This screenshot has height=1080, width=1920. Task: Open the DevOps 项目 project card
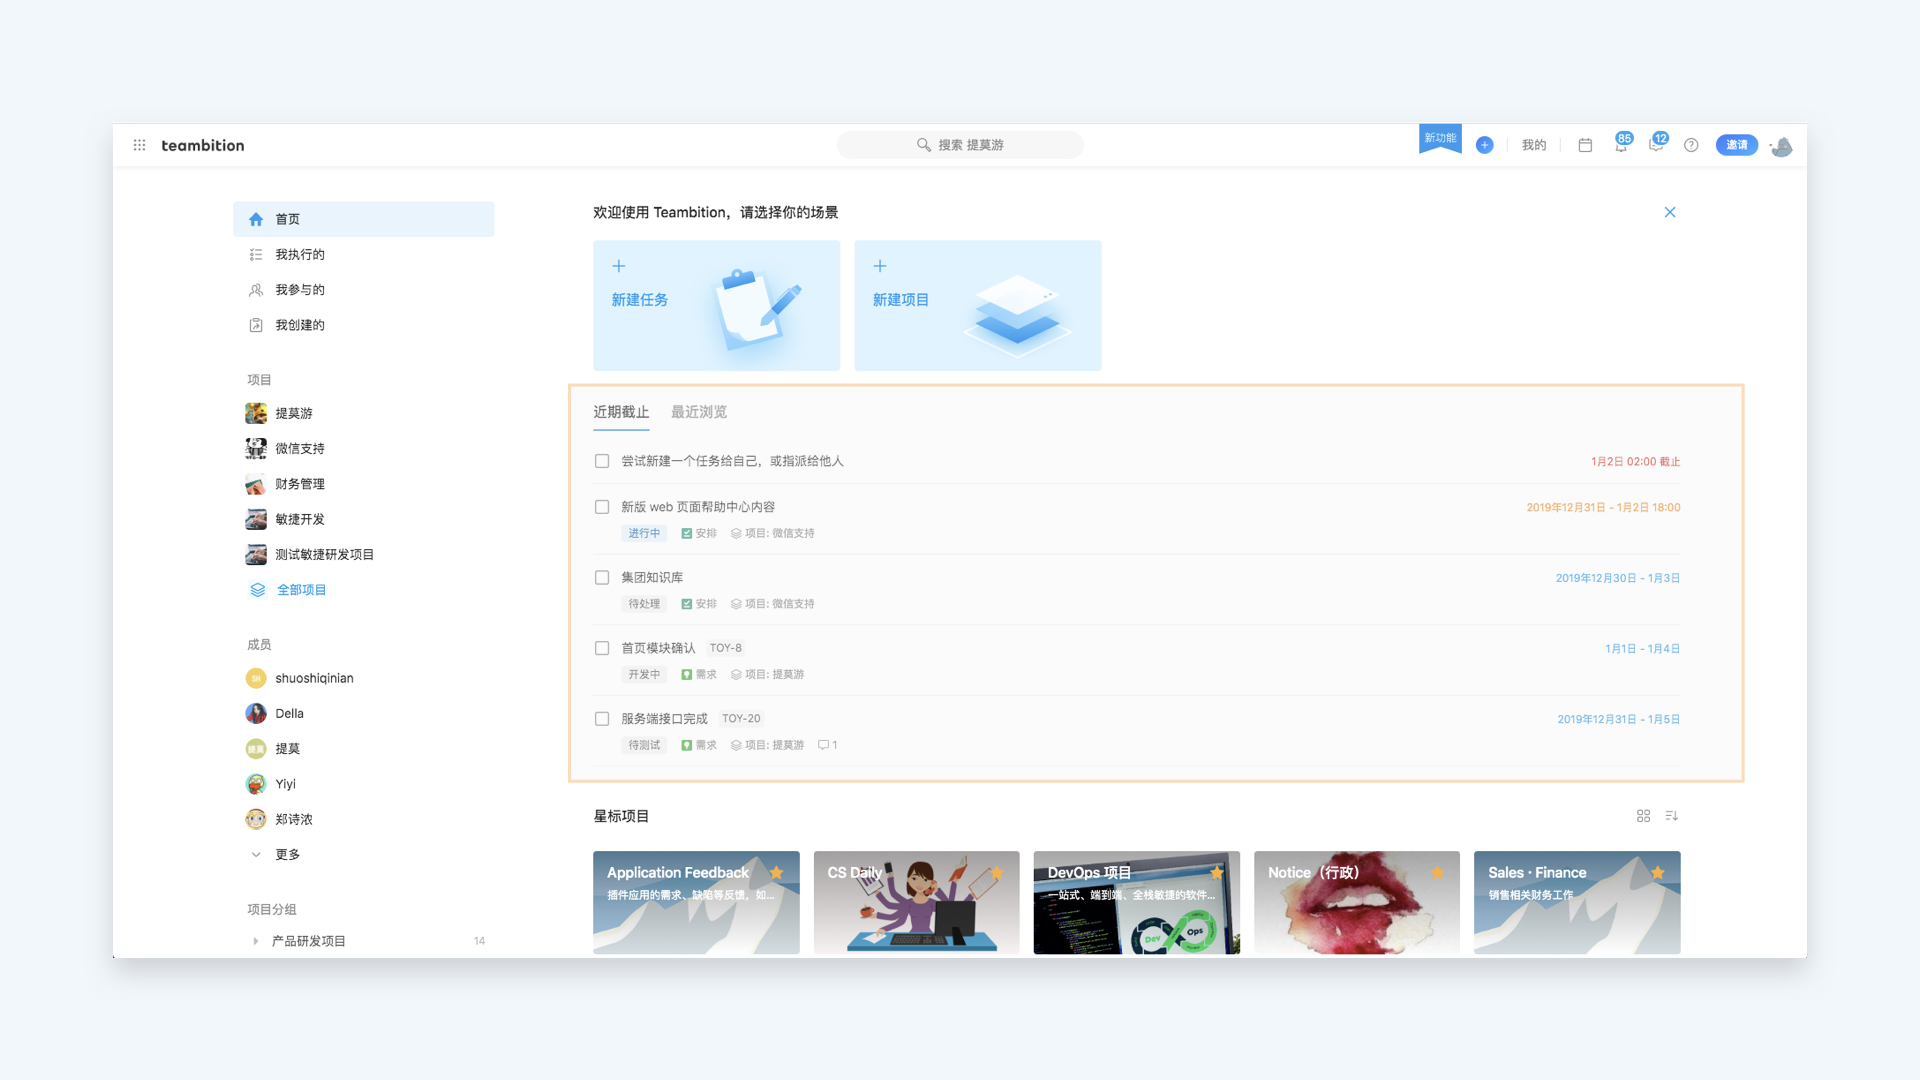point(1137,902)
